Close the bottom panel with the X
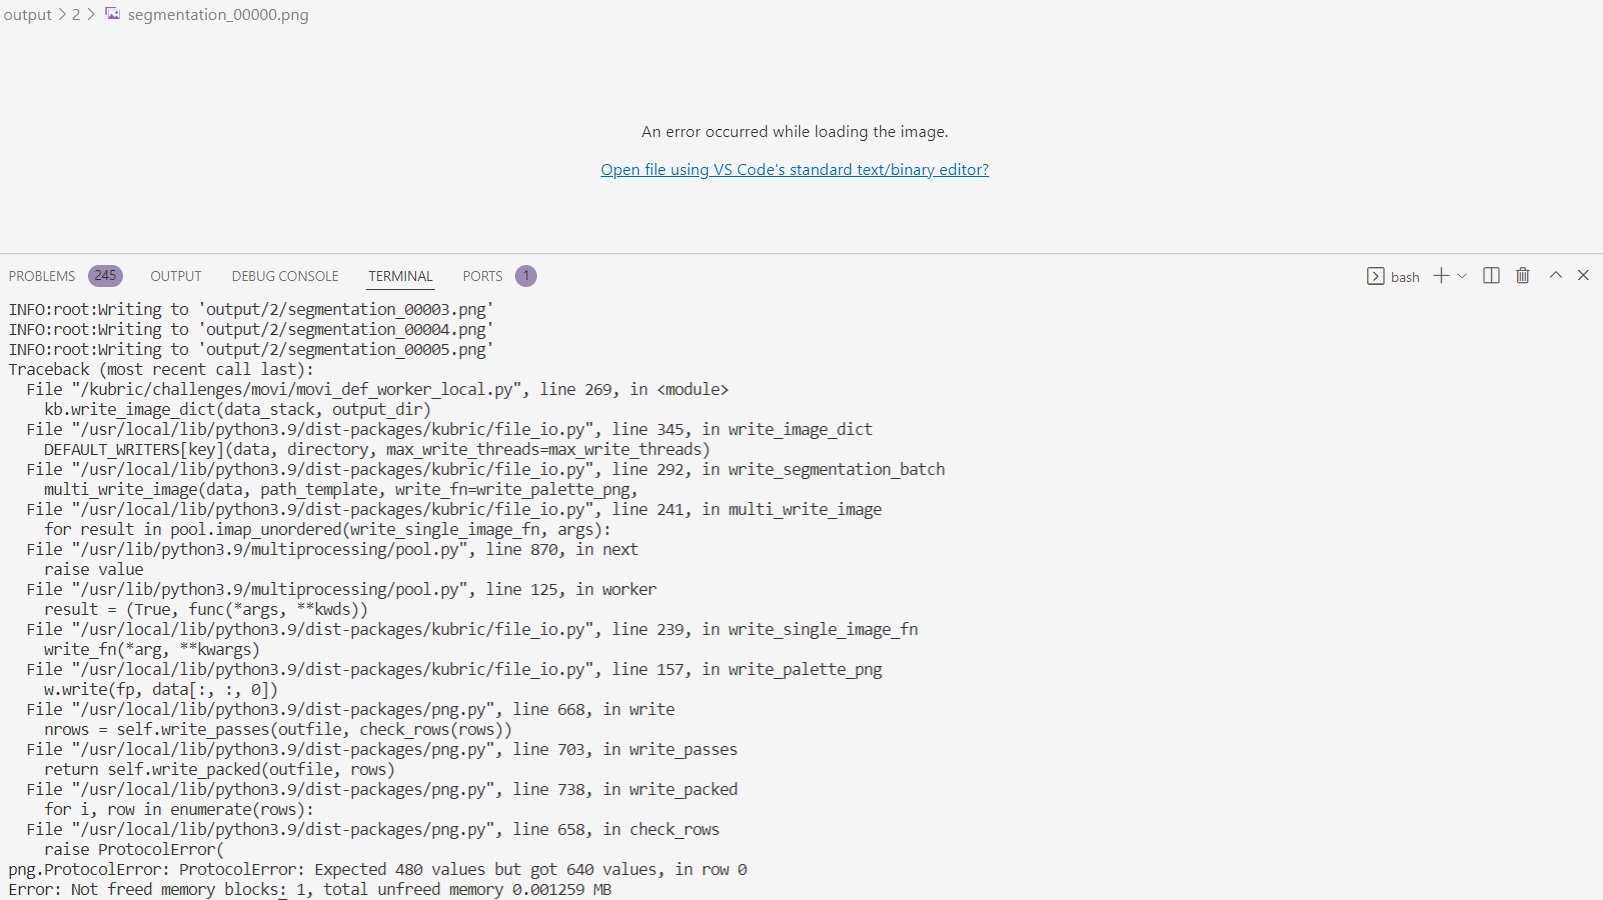 (1583, 274)
